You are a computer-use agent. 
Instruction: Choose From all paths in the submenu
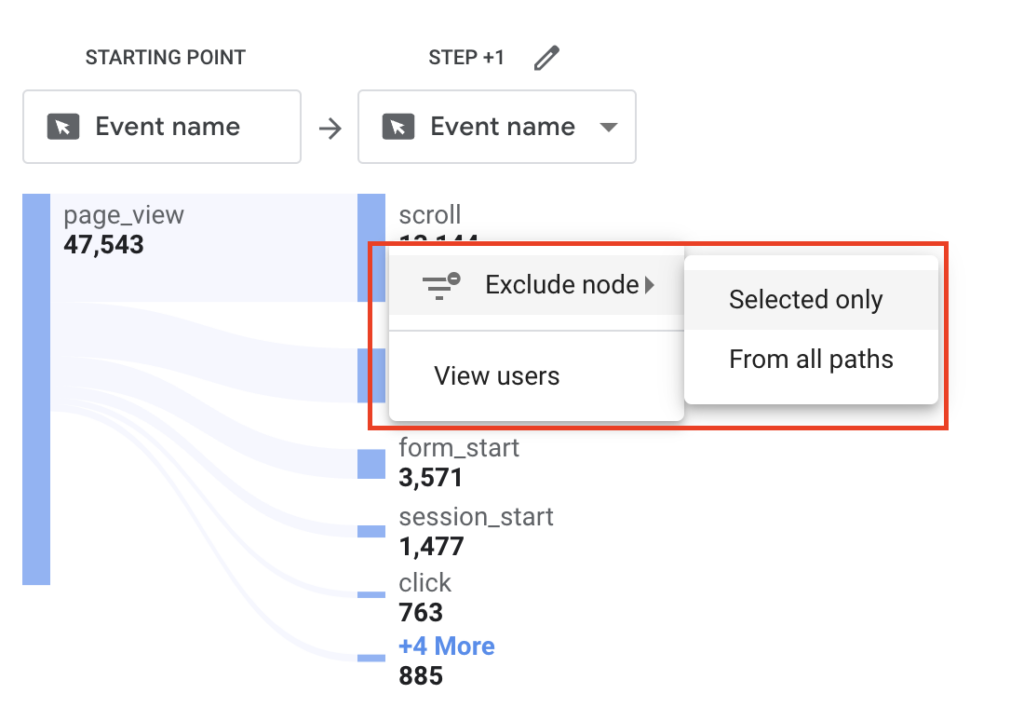pyautogui.click(x=811, y=360)
